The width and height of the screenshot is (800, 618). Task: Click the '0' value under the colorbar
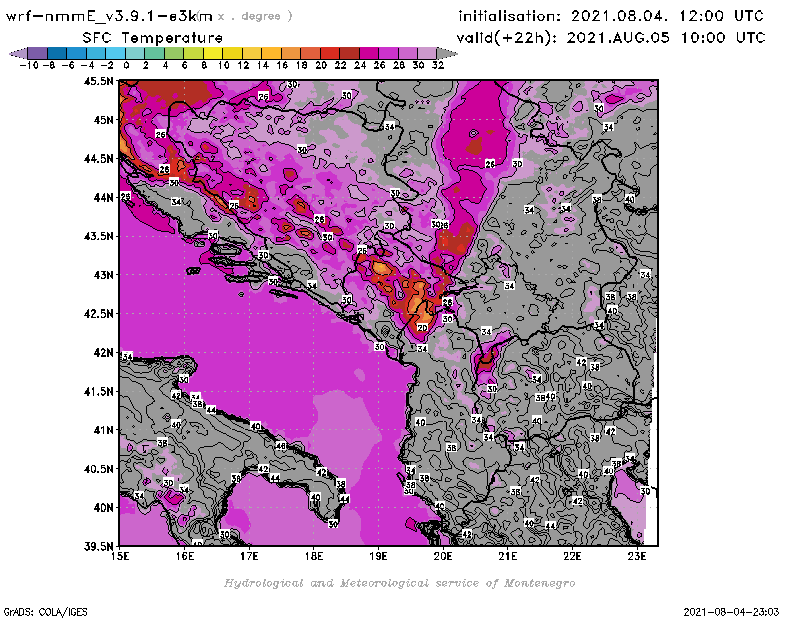[126, 65]
